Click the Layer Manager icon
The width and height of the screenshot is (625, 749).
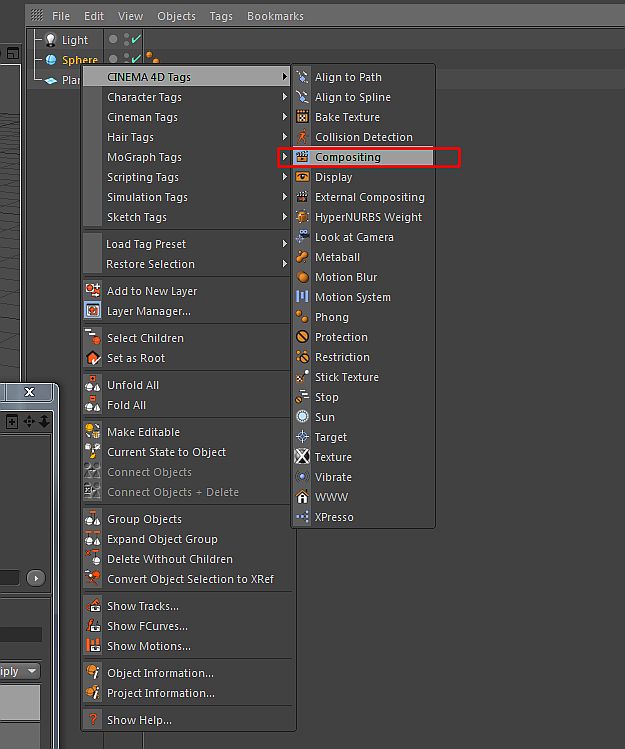93,311
